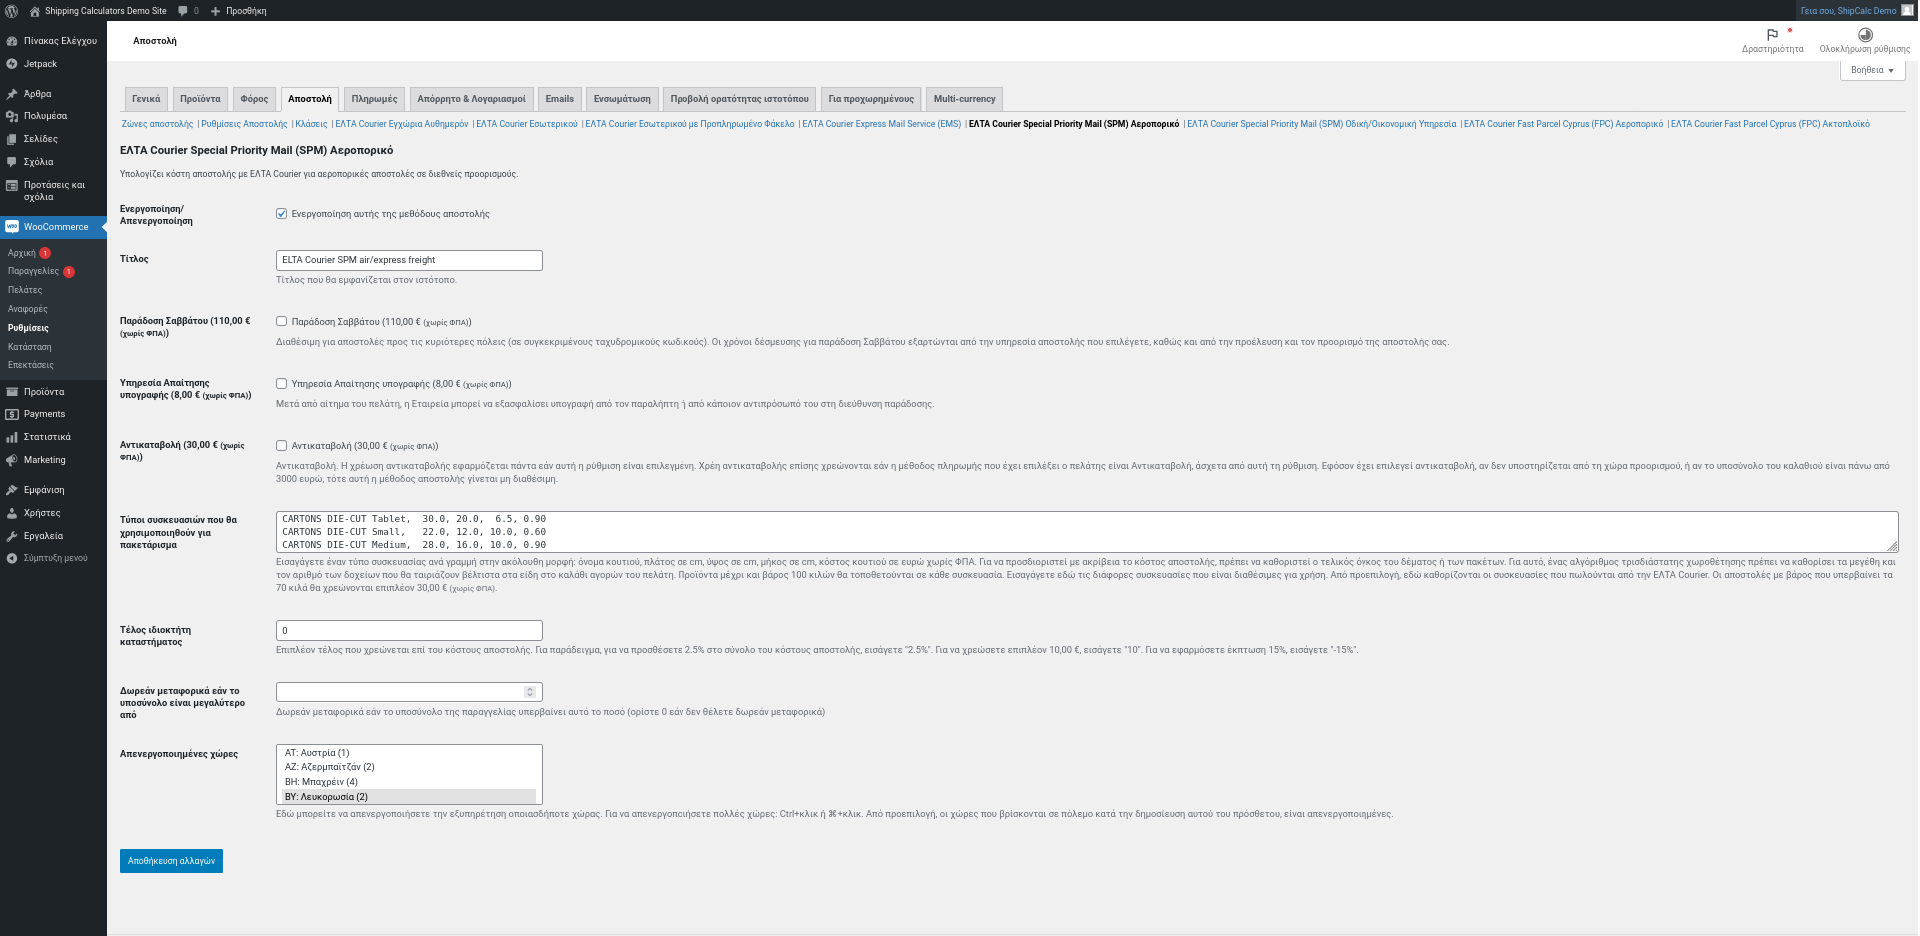Click the Σύμπτυξη μενού collapse icon

[x=12, y=558]
